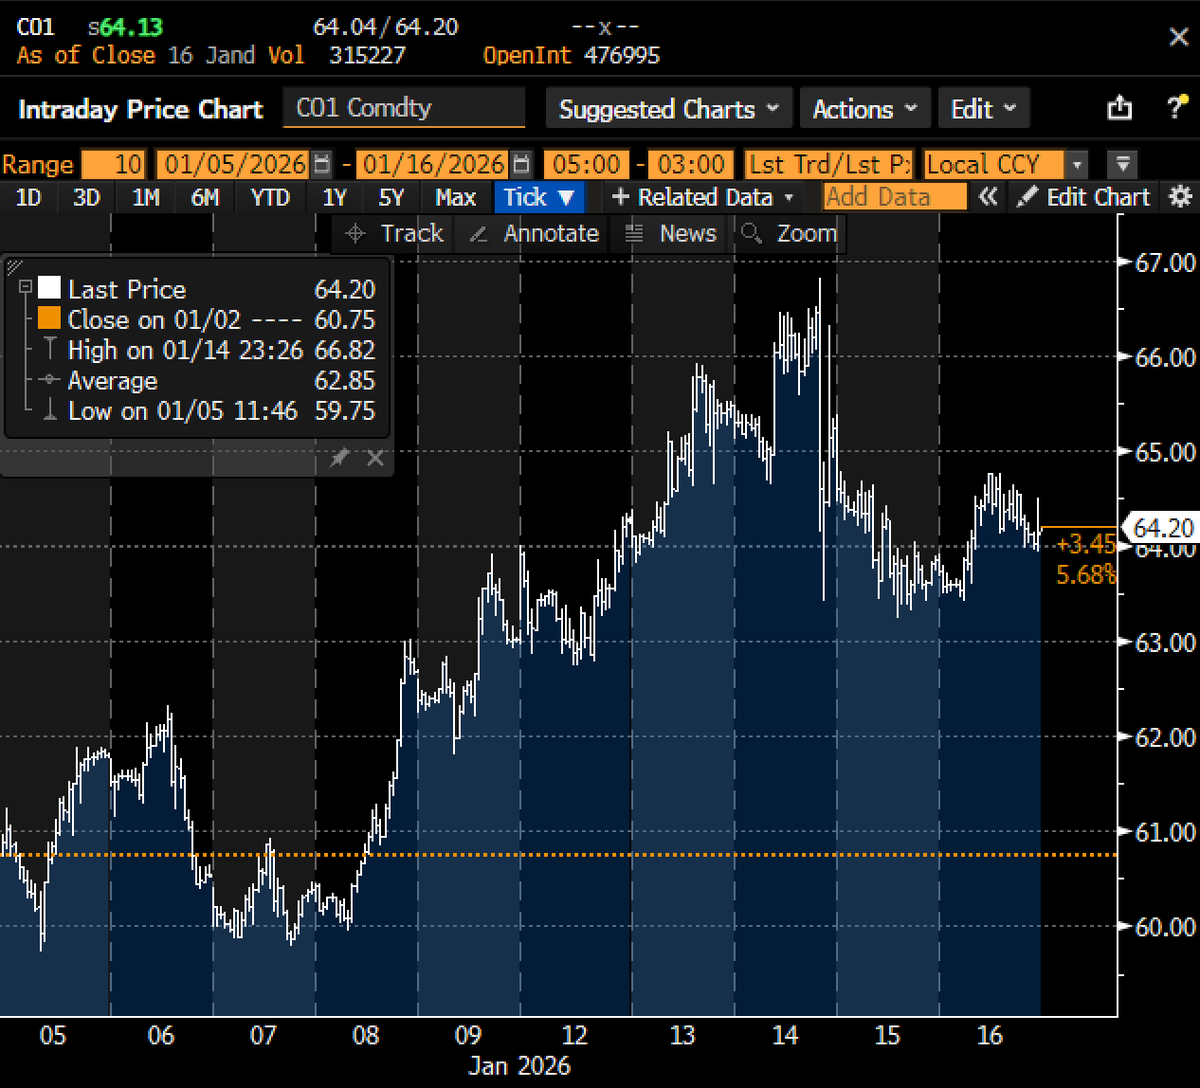Activate the Zoom tool
Screen dimensions: 1200x1088
point(788,234)
